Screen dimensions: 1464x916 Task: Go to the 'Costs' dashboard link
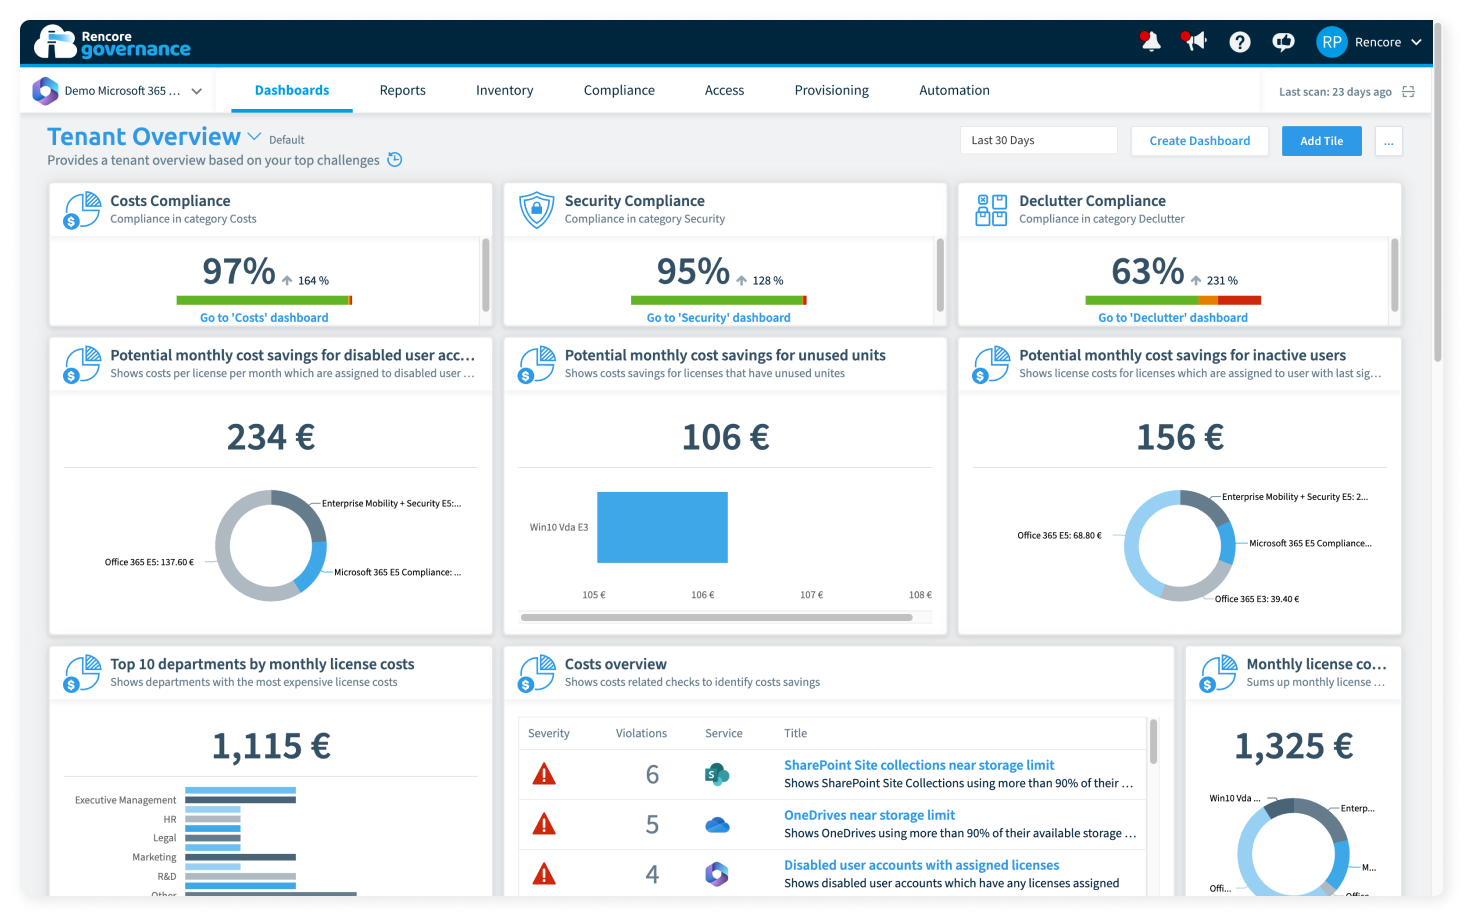pos(263,317)
